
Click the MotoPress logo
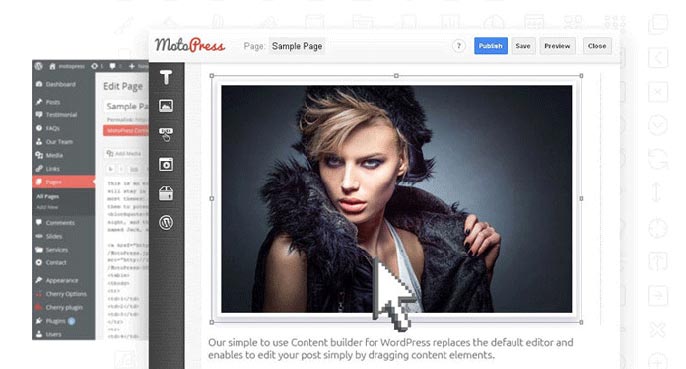point(190,45)
